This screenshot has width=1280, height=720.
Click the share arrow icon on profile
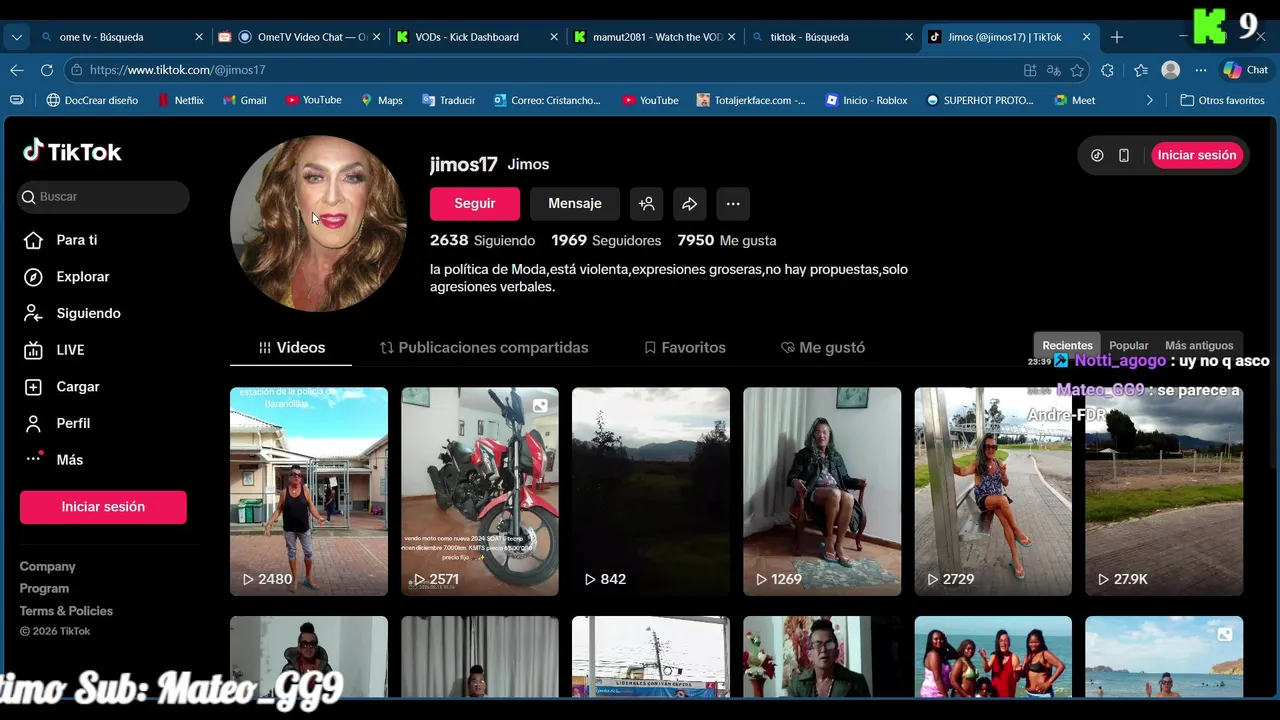pos(690,203)
